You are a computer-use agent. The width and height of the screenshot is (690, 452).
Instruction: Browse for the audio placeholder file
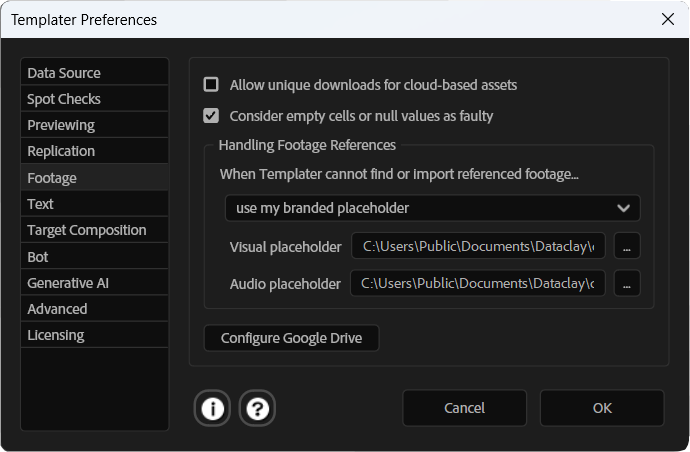point(627,283)
